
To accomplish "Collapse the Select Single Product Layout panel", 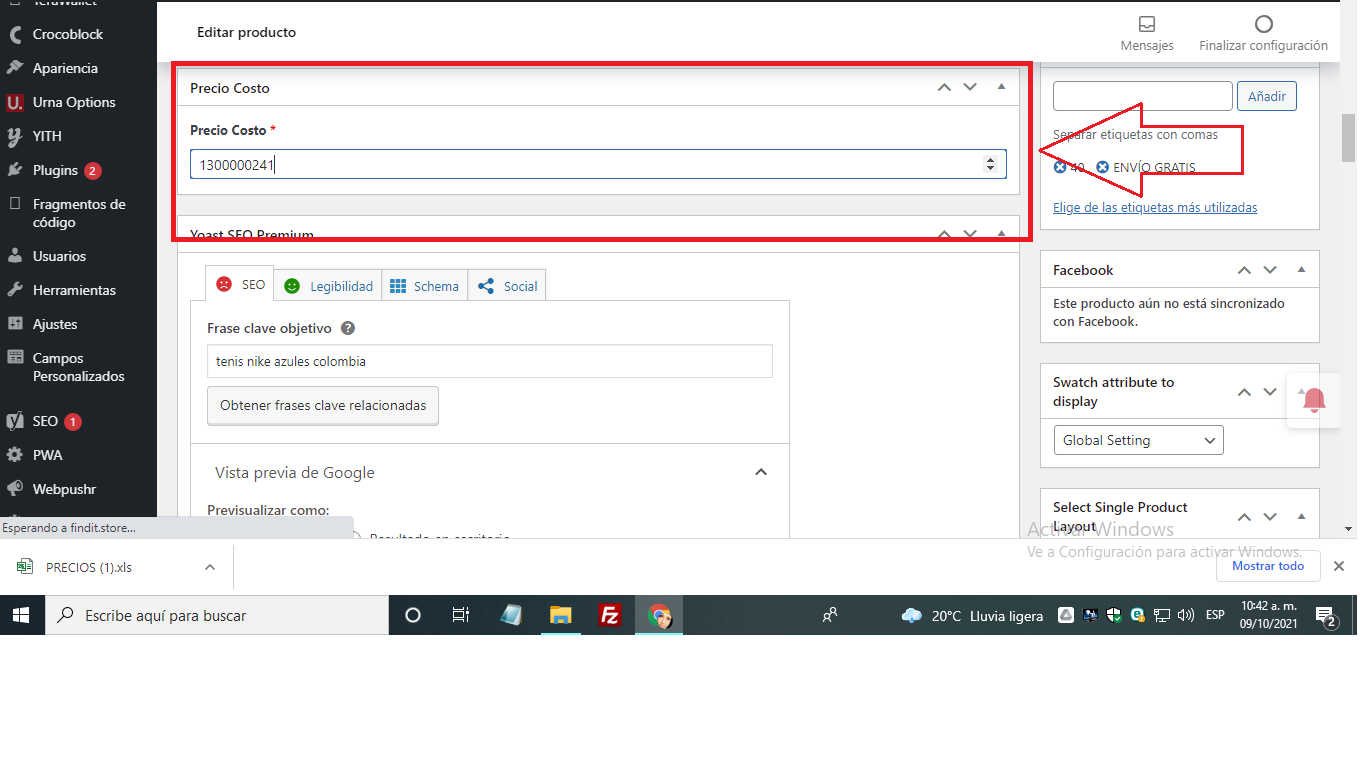I will coord(1301,516).
